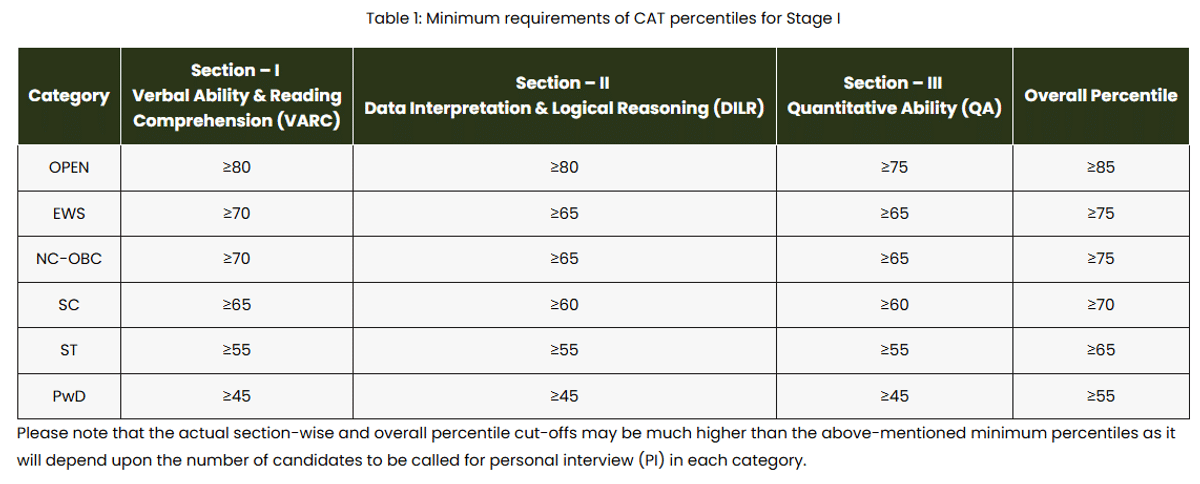The image size is (1200, 484).
Task: Select the VARC ≥65 cell in SC row
Action: [x=236, y=304]
